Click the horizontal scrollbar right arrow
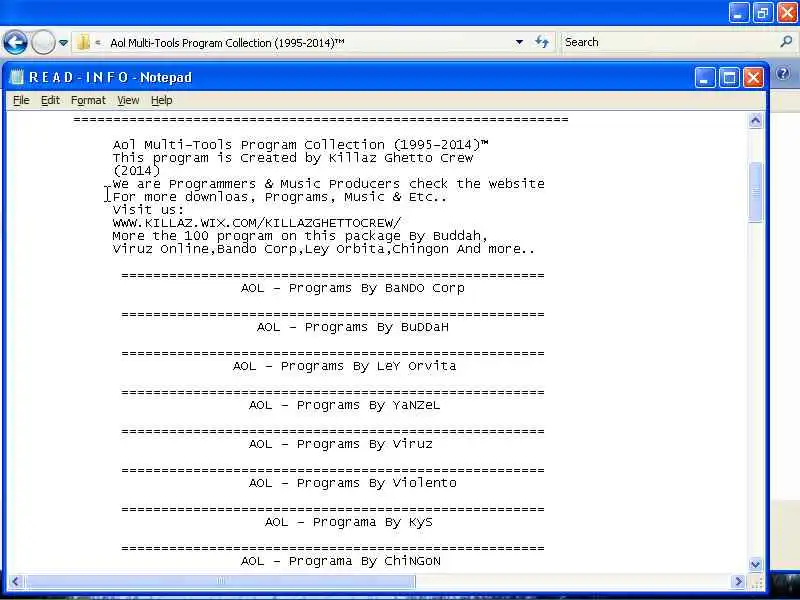800x600 pixels. (738, 582)
